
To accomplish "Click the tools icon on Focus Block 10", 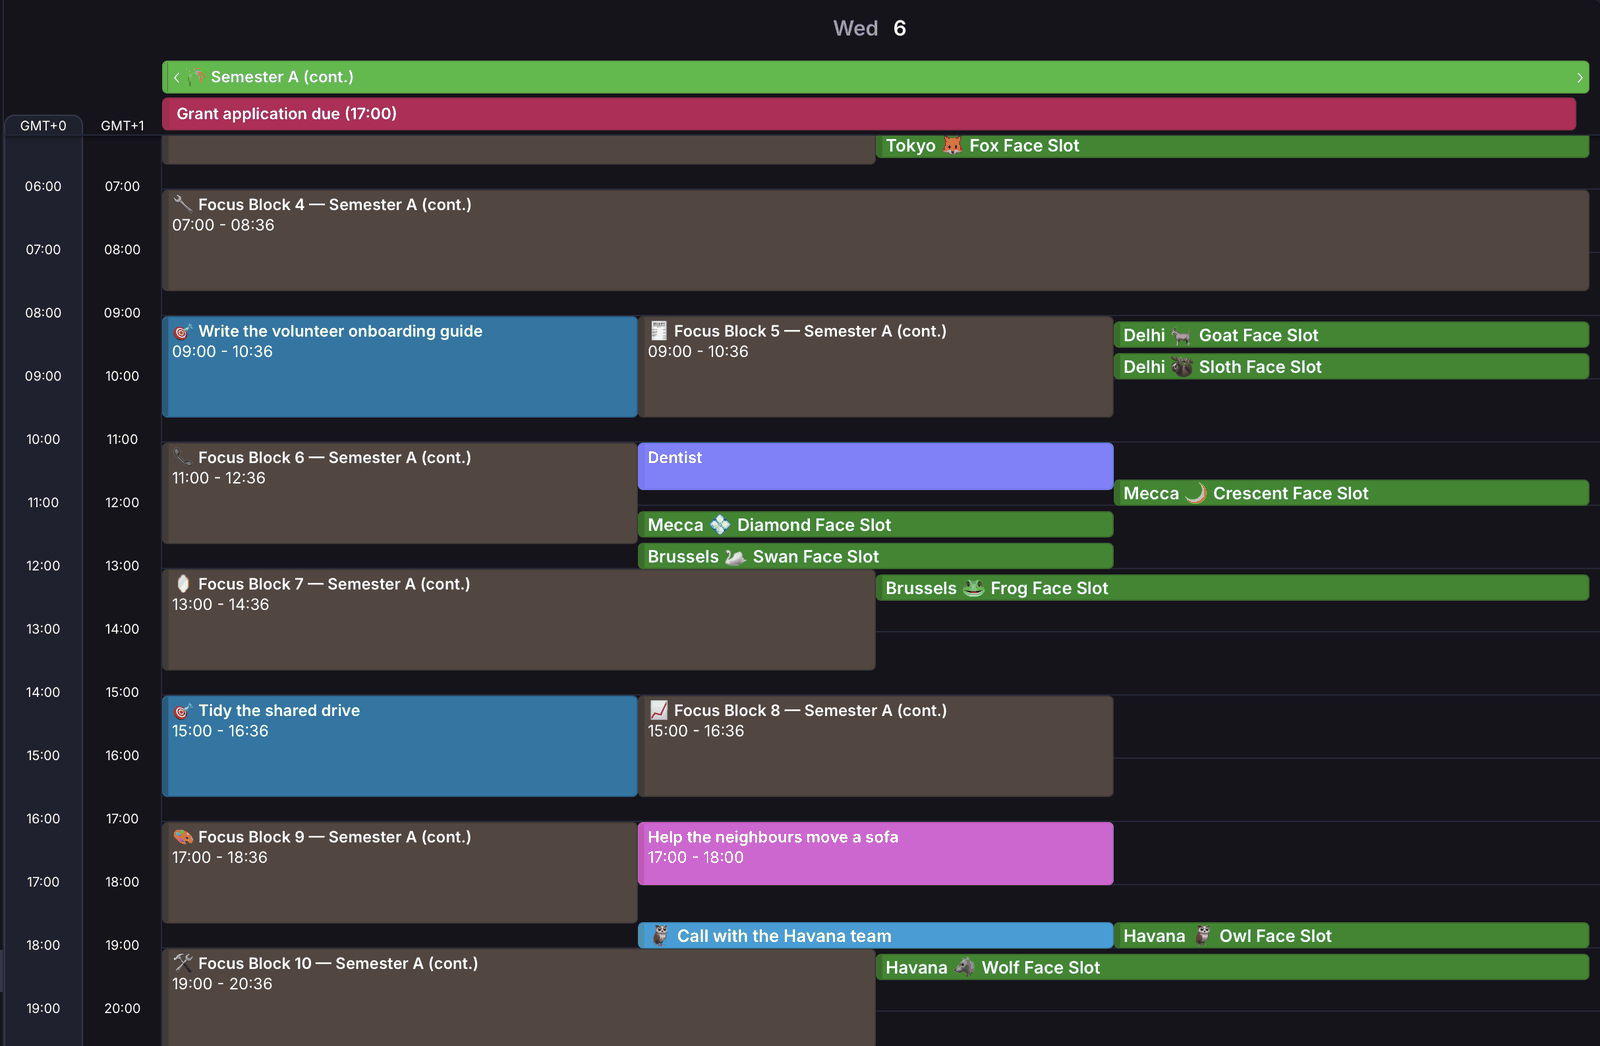I will coord(182,963).
